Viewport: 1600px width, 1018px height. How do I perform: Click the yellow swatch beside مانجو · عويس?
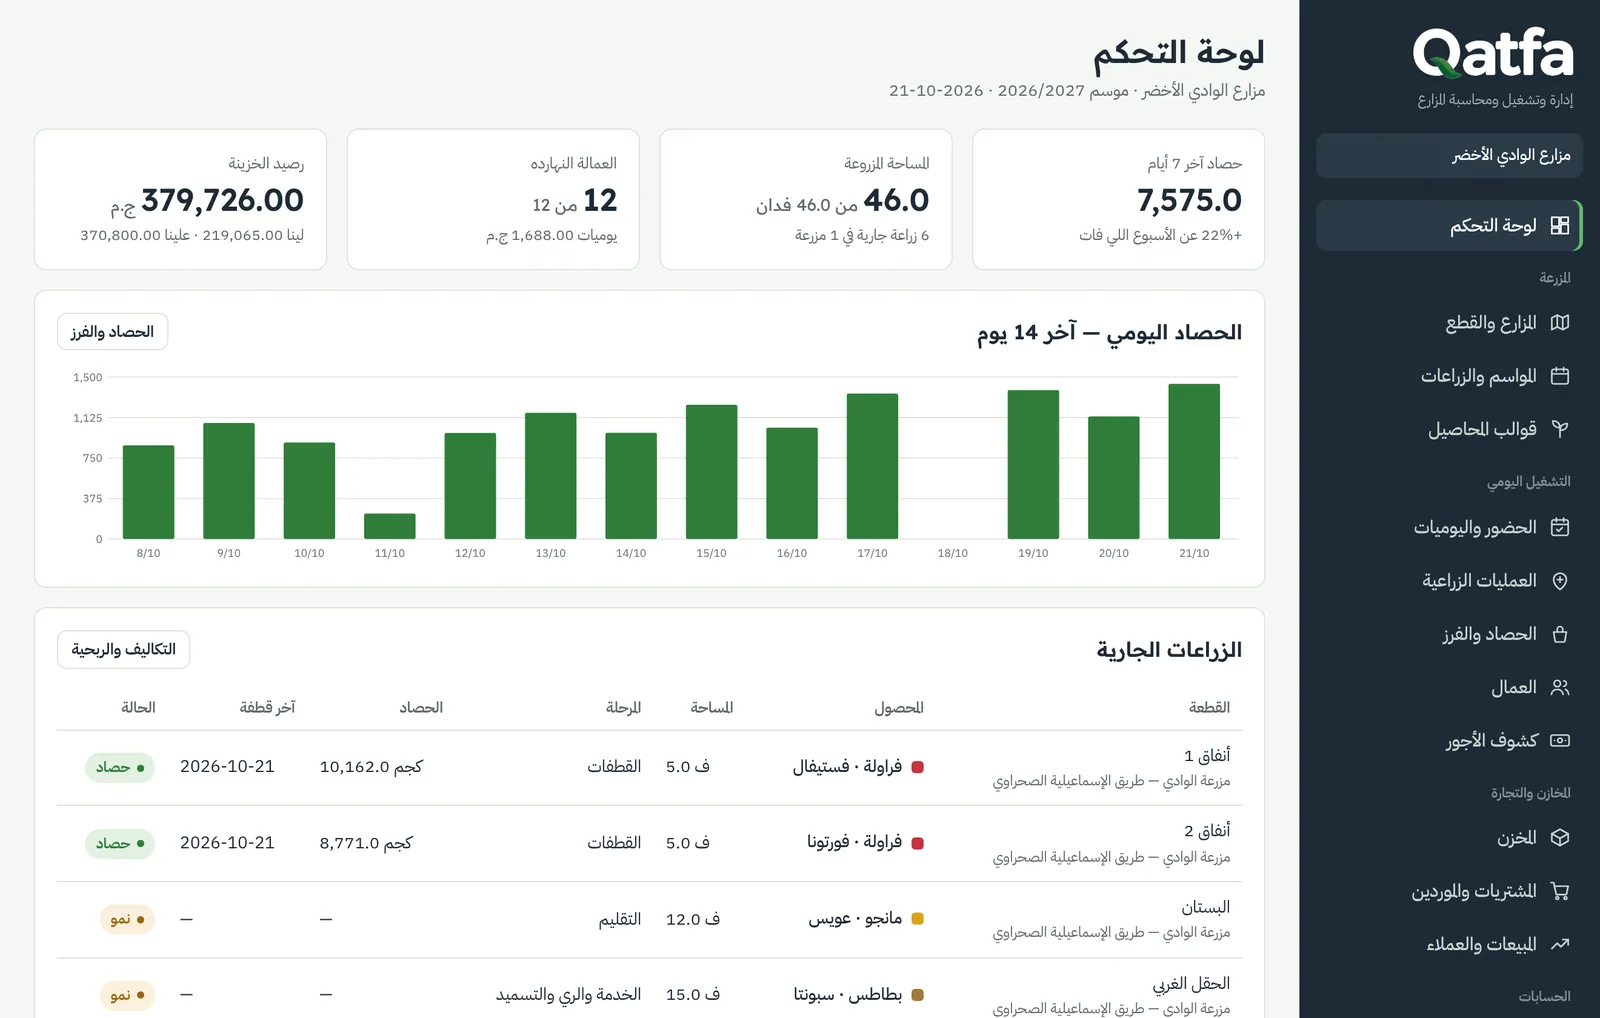click(918, 919)
